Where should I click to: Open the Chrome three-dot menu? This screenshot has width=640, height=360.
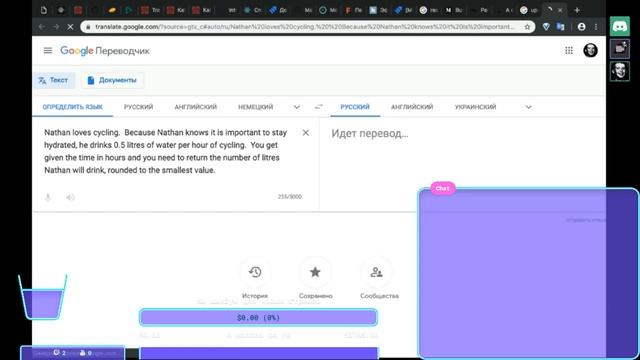(596, 27)
